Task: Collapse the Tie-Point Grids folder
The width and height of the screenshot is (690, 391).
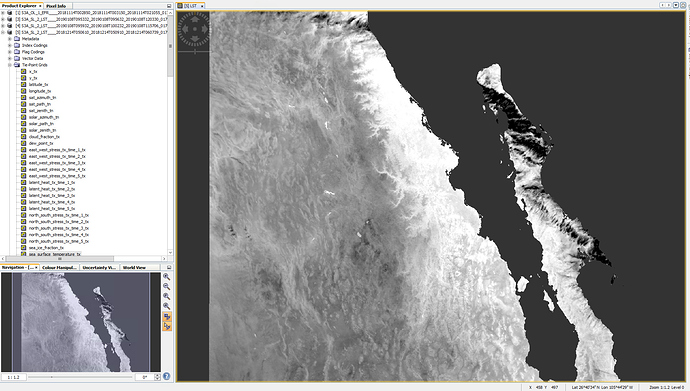Action: tap(10, 65)
